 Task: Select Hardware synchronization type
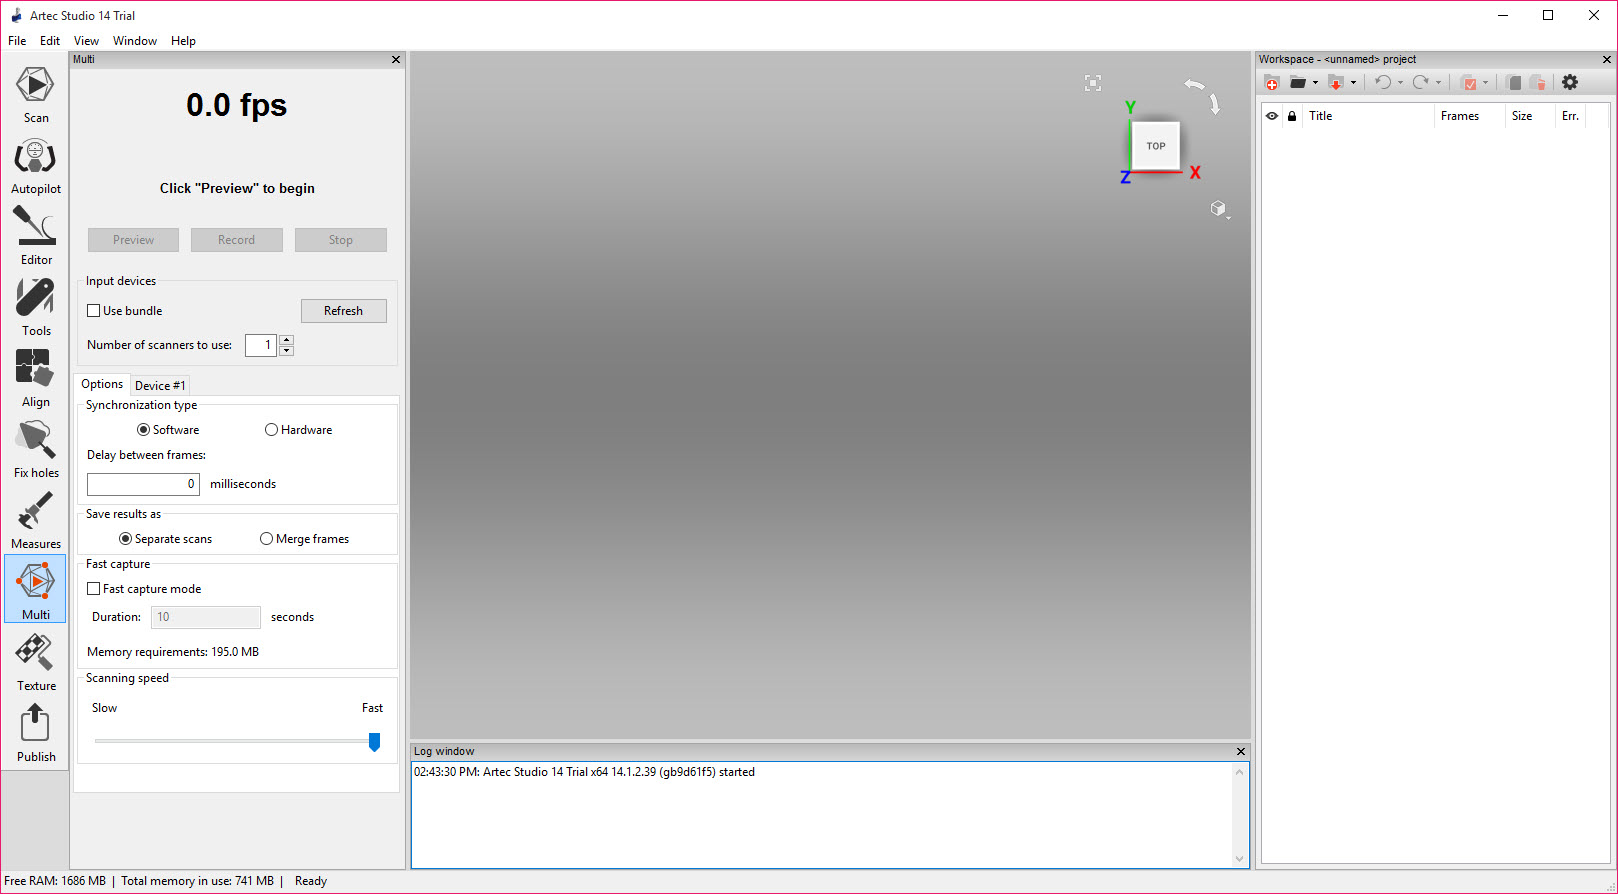[x=271, y=430]
